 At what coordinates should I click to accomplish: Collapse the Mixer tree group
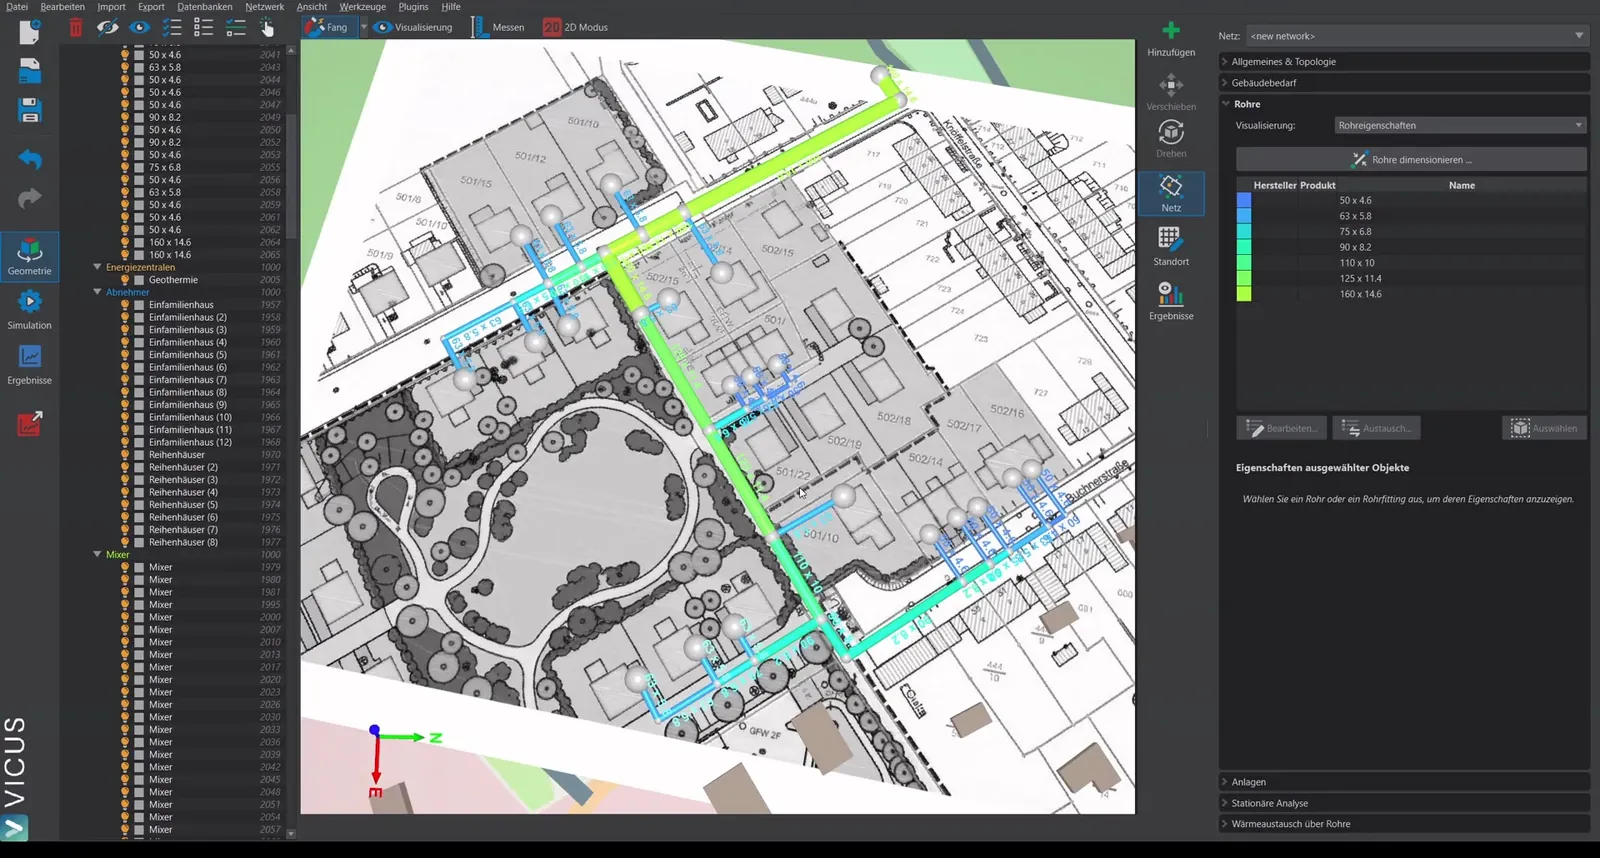coord(97,554)
